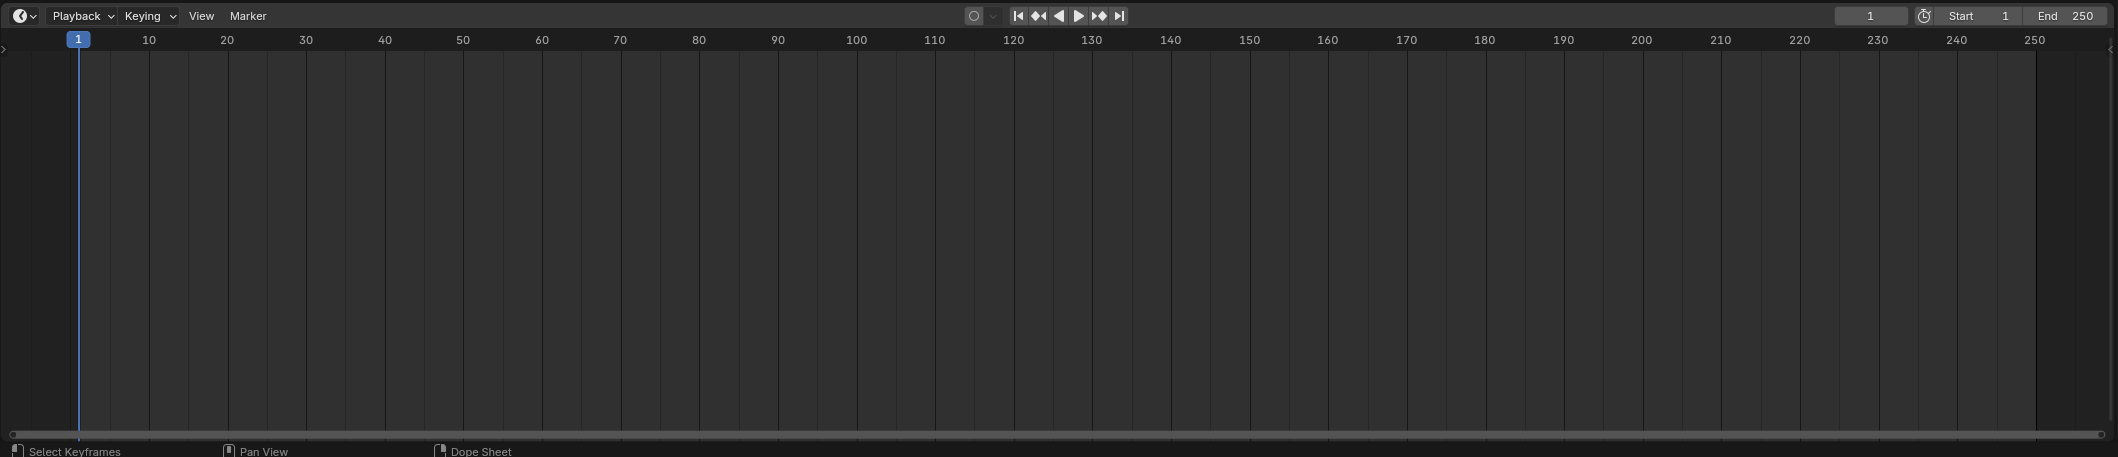Jump to the first frame (start)
This screenshot has height=457, width=2118.
(1018, 16)
